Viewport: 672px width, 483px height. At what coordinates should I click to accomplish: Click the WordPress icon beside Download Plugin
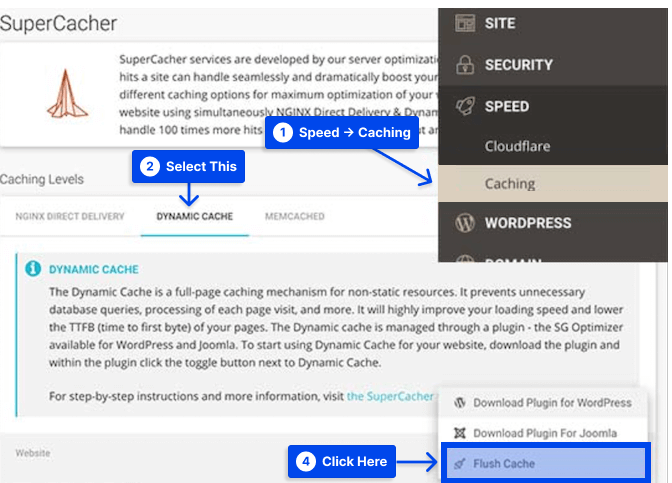[460, 403]
